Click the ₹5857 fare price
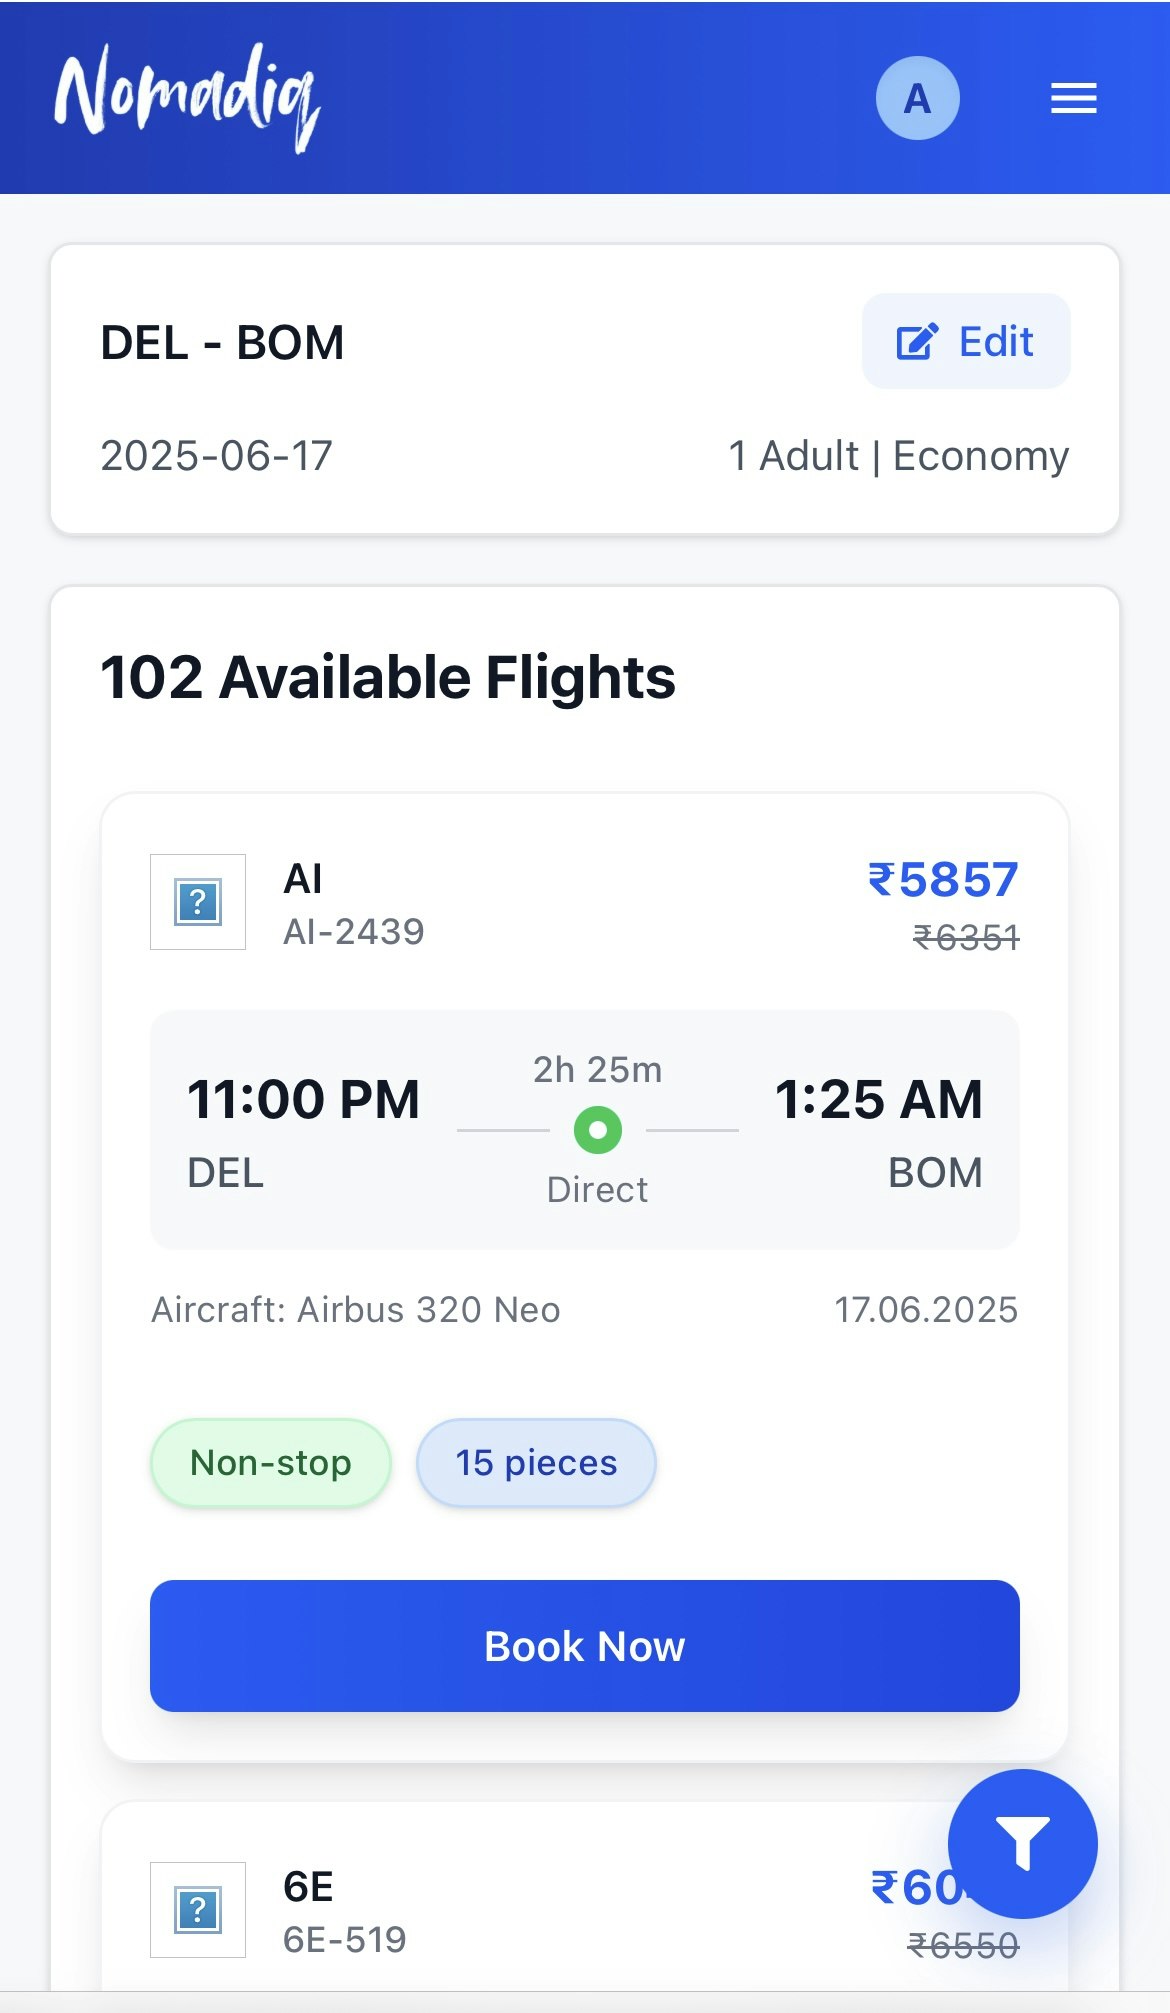This screenshot has height=2013, width=1170. [x=943, y=880]
